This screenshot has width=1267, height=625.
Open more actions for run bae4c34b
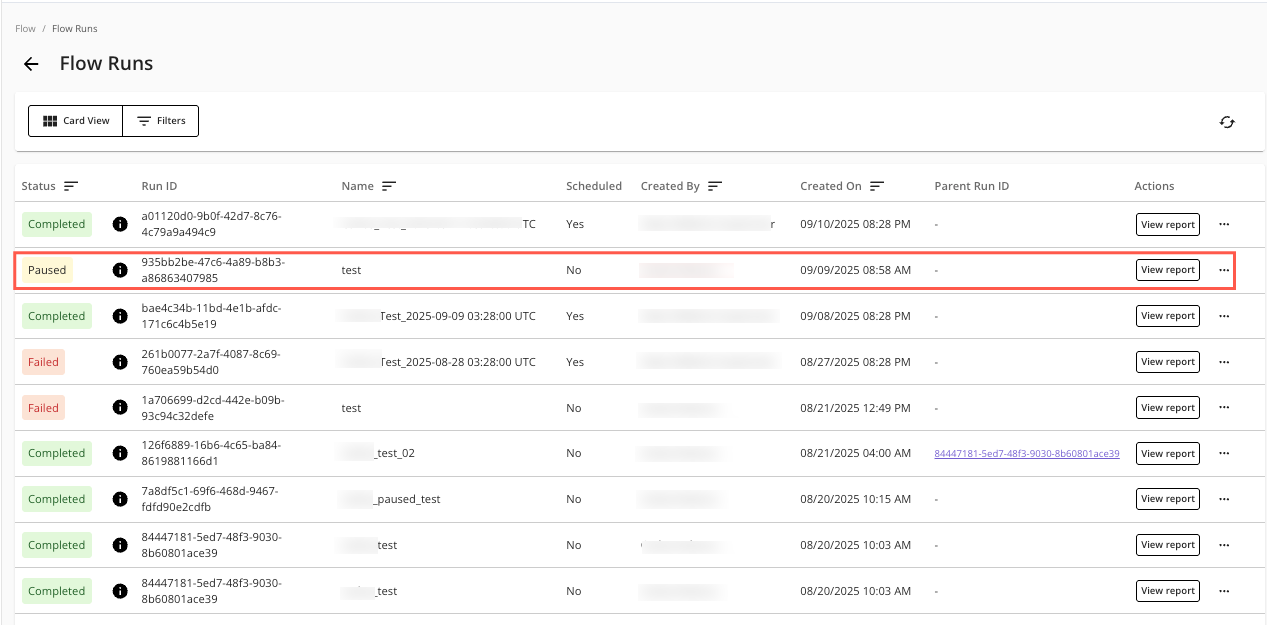(1224, 316)
